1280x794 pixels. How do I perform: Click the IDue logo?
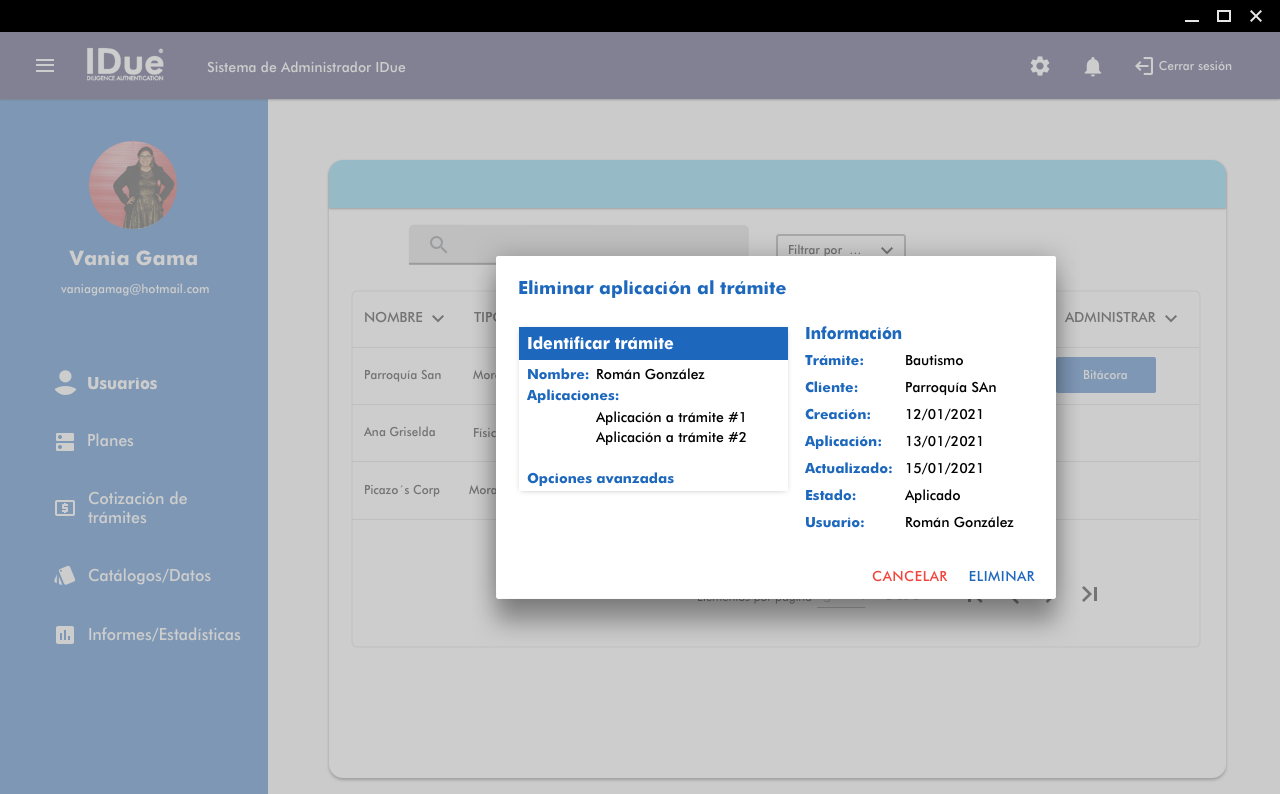coord(125,65)
